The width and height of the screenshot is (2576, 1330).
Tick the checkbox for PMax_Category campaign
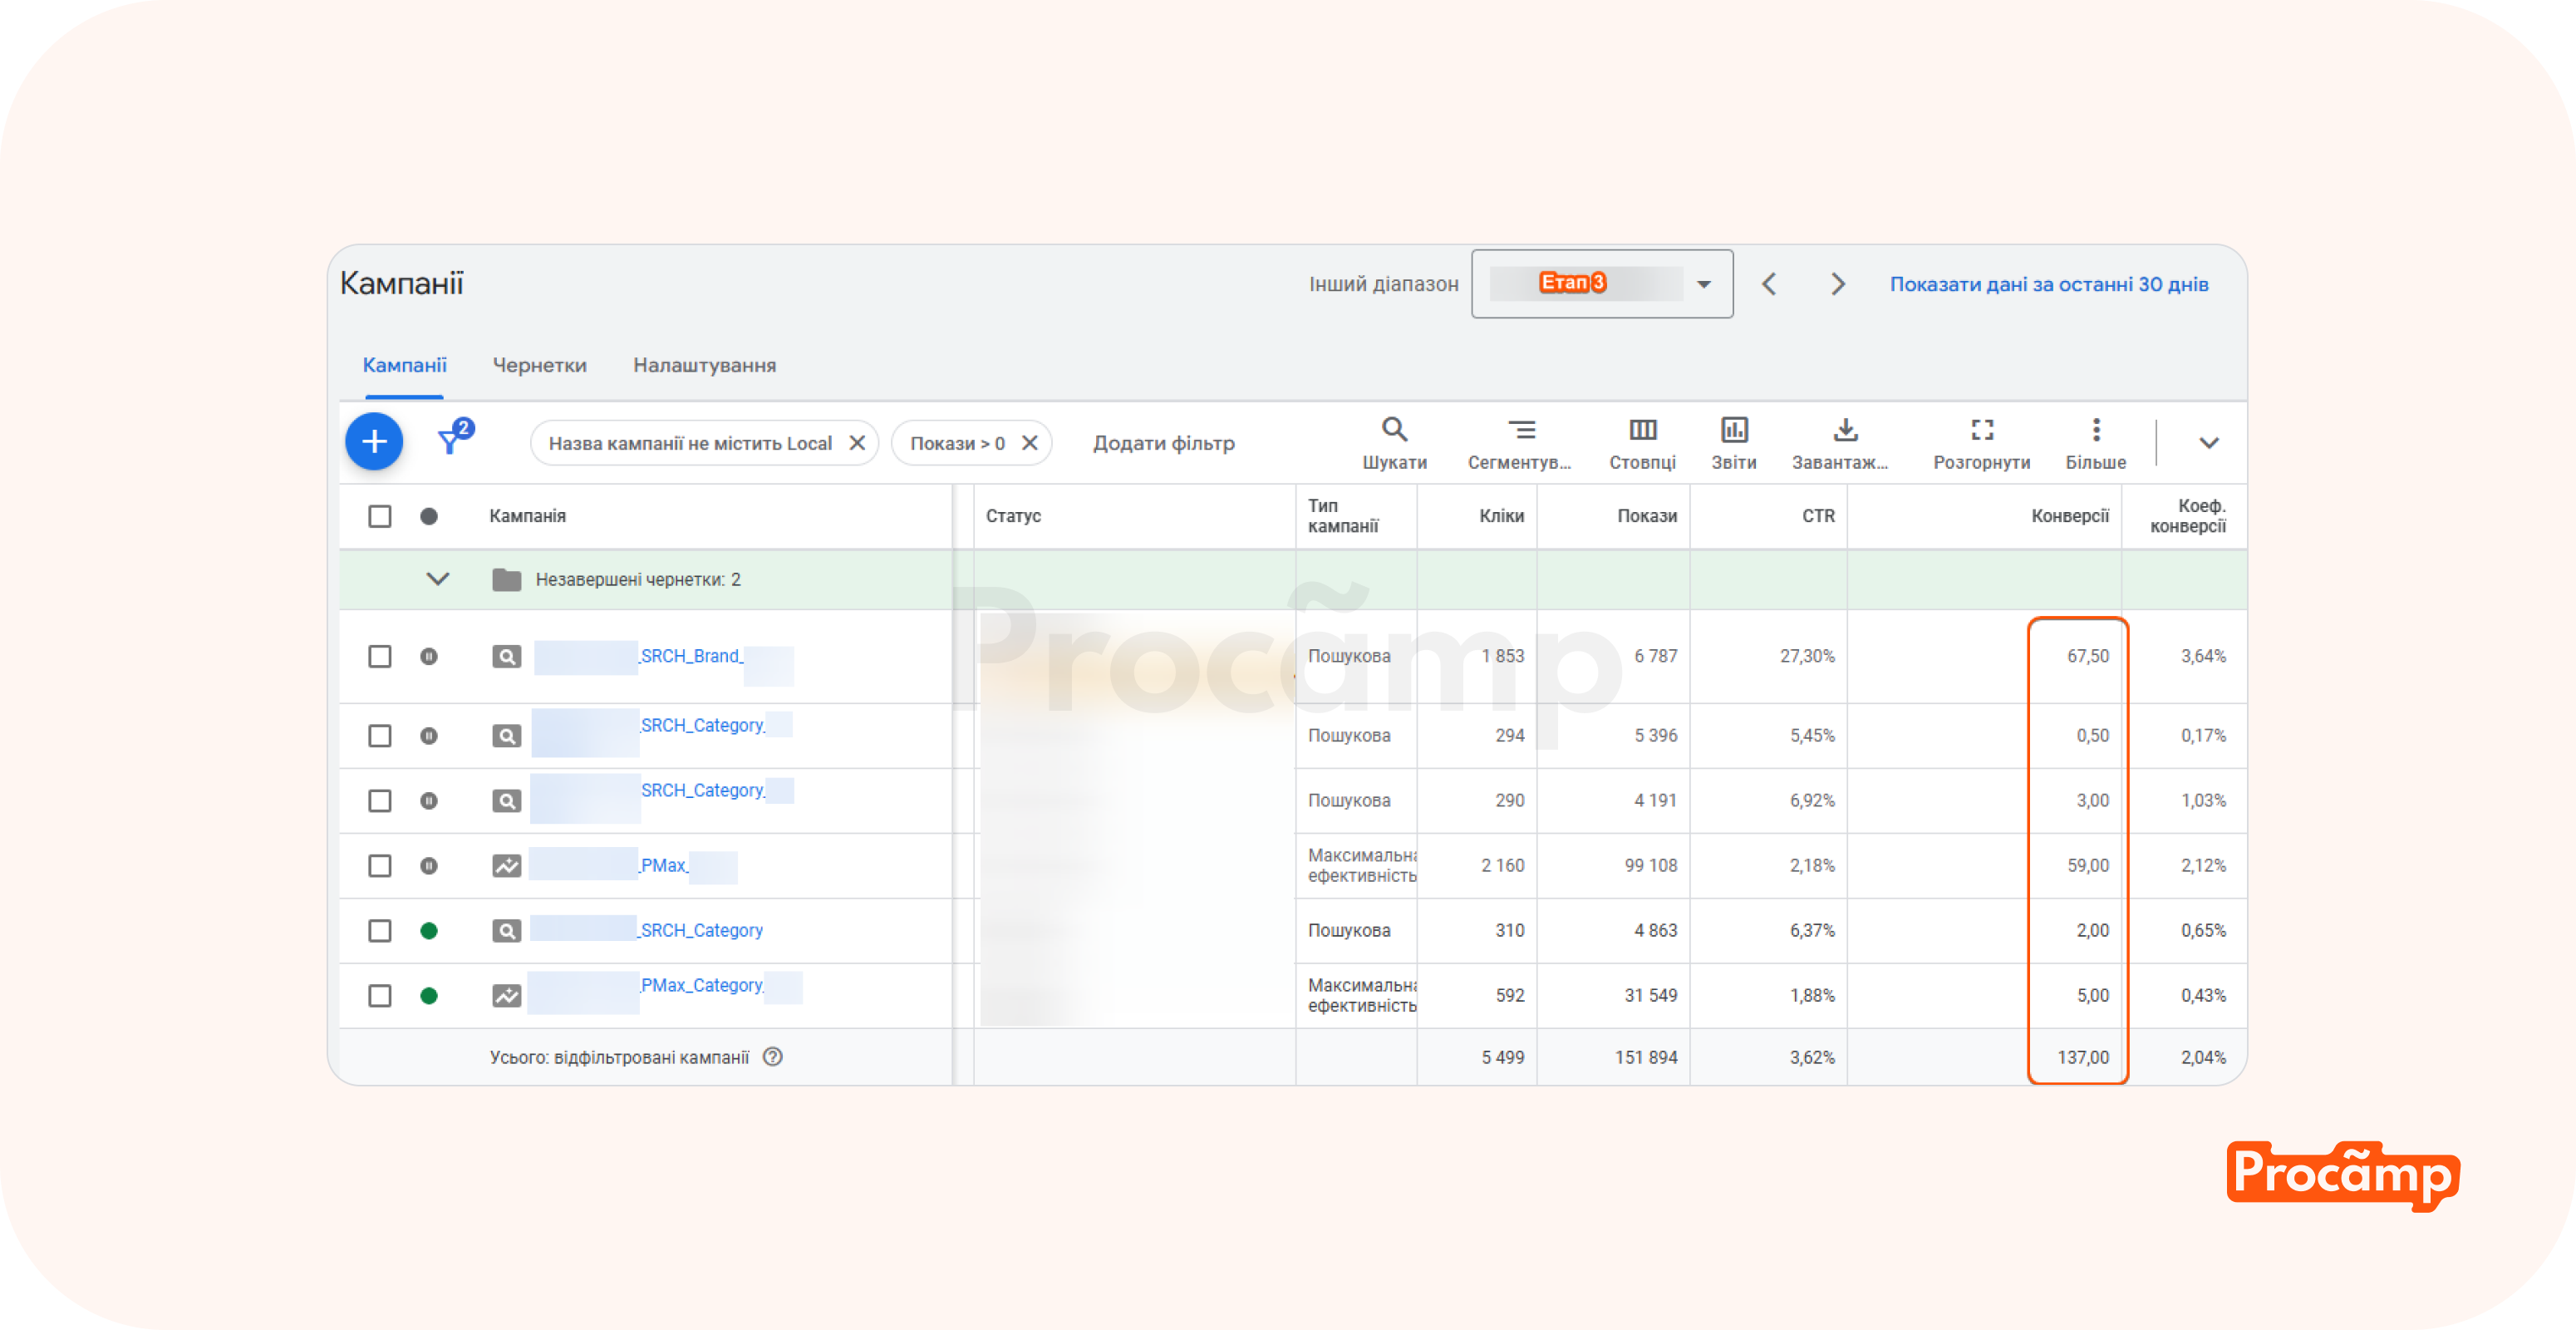pyautogui.click(x=380, y=996)
